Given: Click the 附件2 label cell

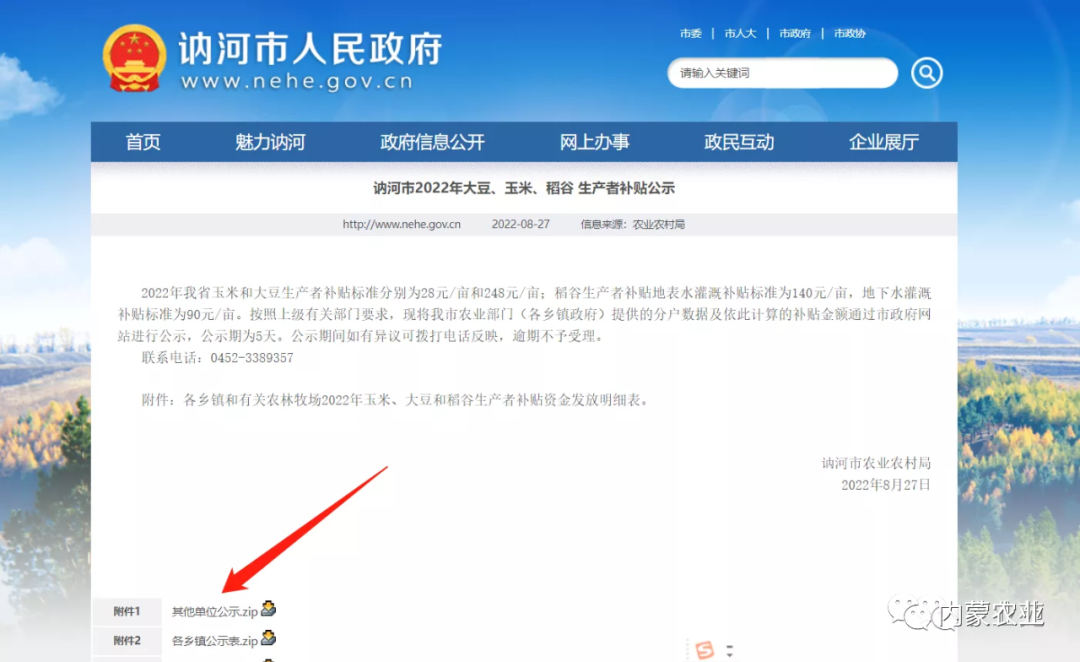Looking at the screenshot, I should coord(127,641).
